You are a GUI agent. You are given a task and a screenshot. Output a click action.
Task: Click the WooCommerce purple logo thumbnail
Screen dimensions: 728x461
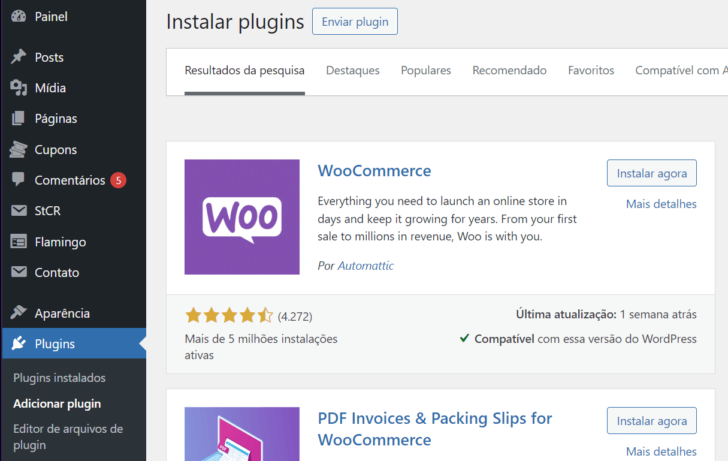[242, 217]
